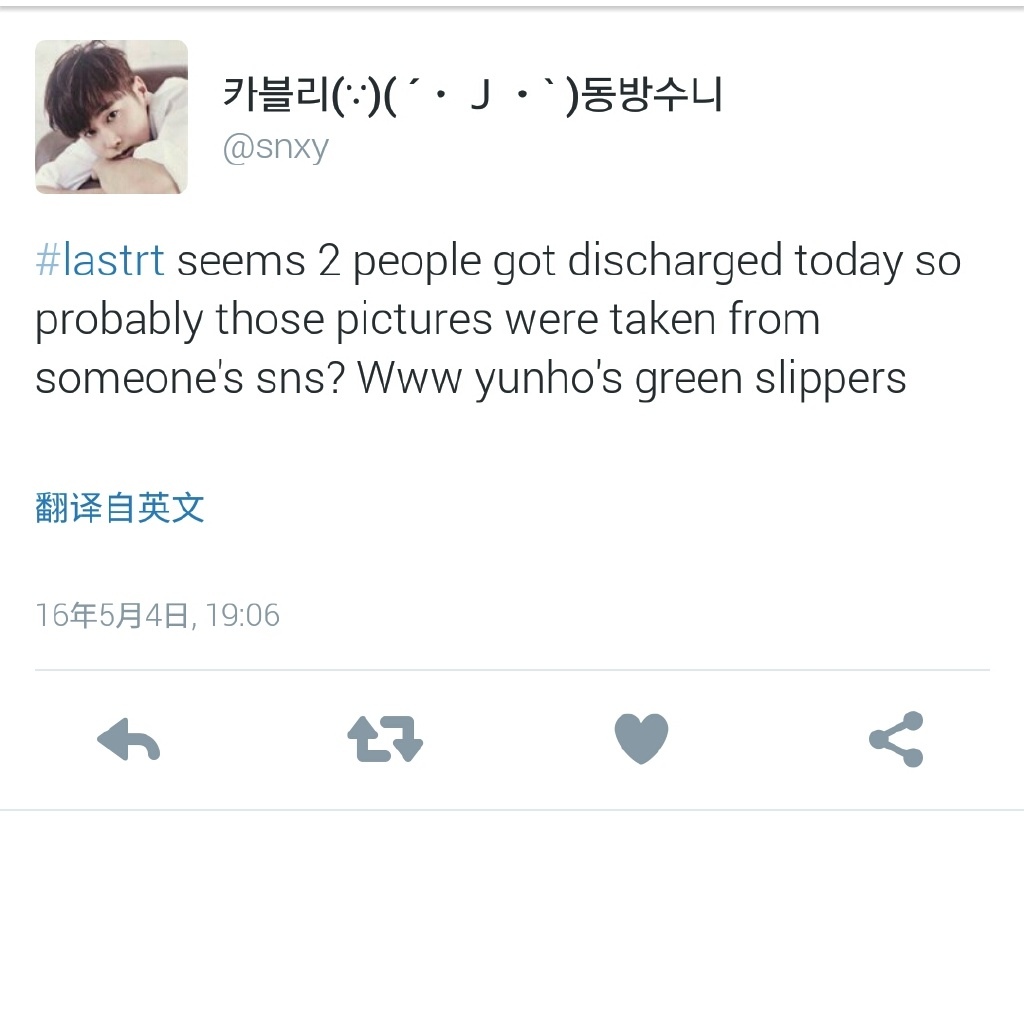Open the share icon for this tweet
The height and width of the screenshot is (1024, 1024).
tap(897, 739)
